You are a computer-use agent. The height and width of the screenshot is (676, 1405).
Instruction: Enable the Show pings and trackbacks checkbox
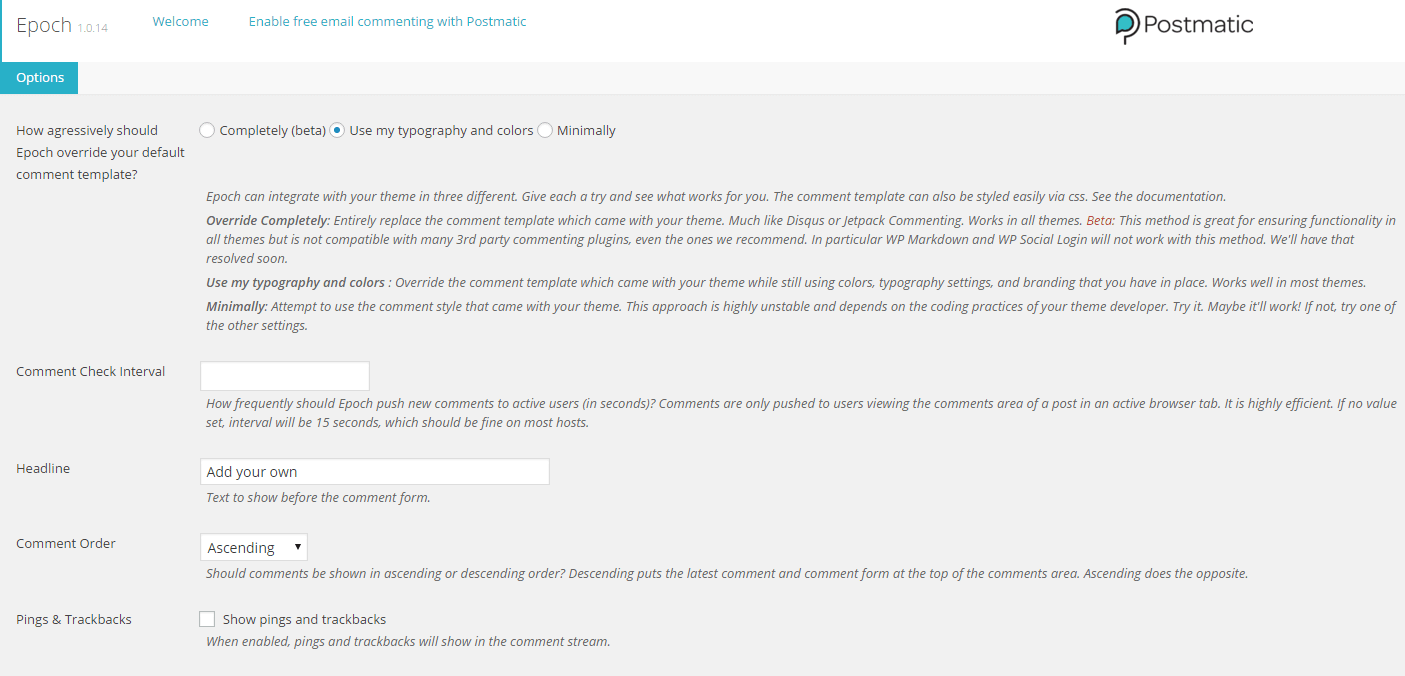pos(207,619)
